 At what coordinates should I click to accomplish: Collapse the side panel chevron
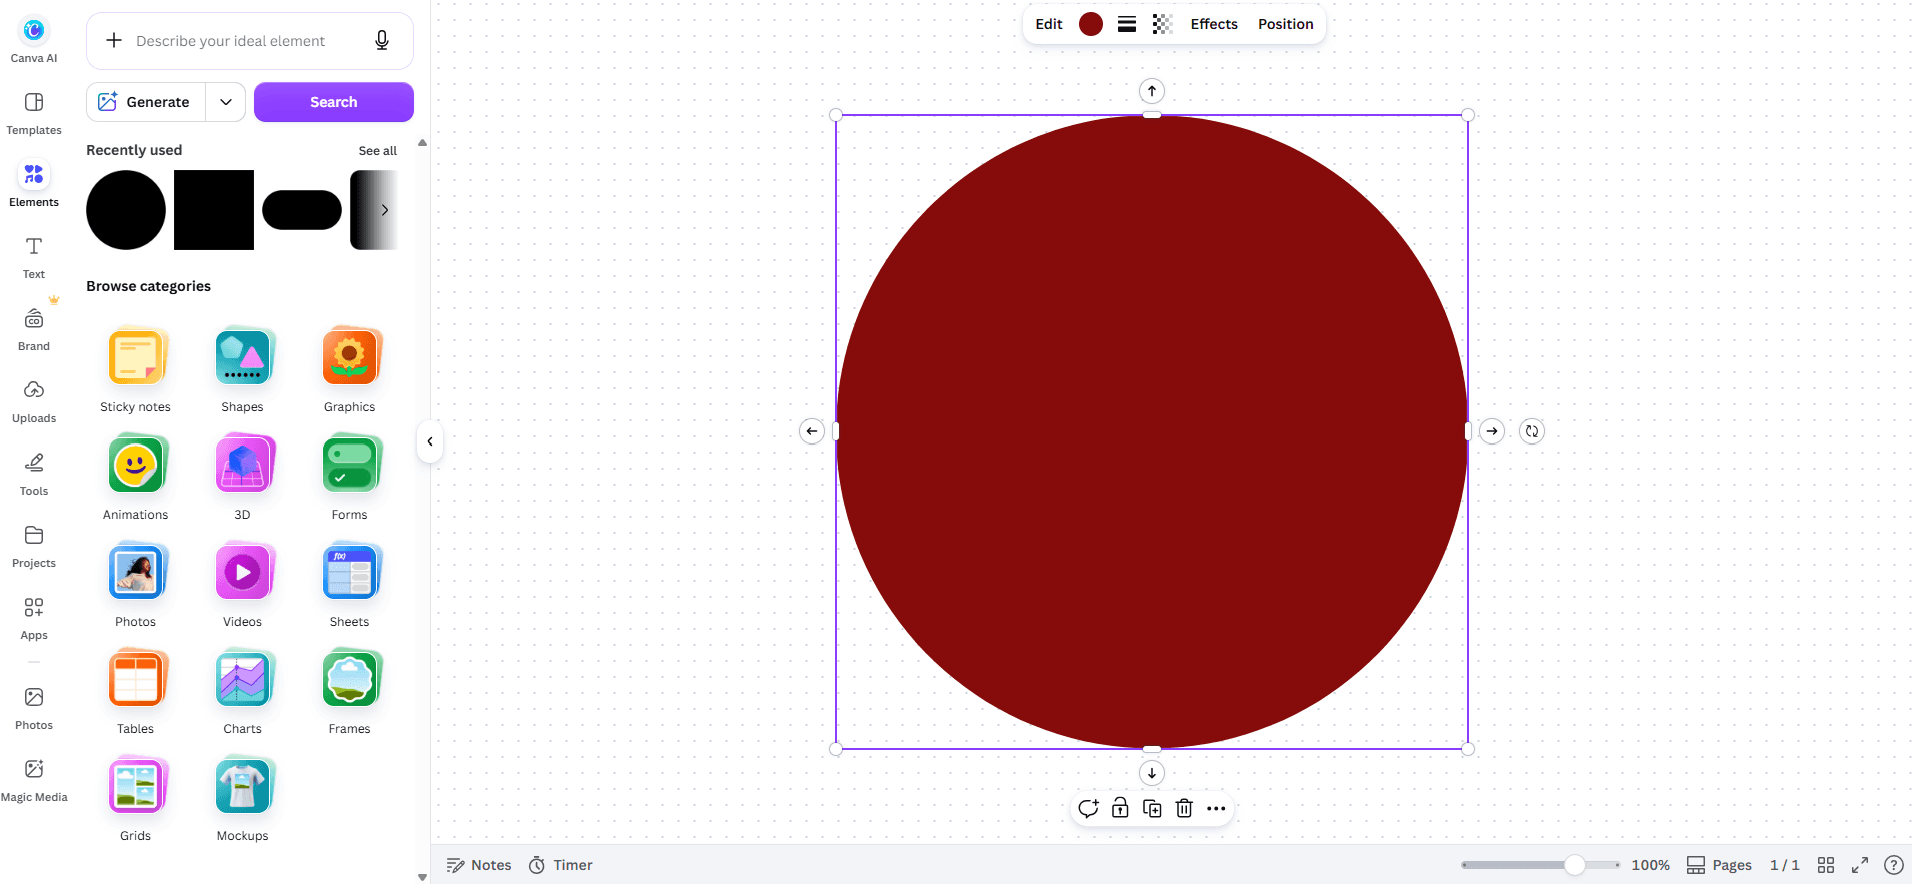[430, 441]
